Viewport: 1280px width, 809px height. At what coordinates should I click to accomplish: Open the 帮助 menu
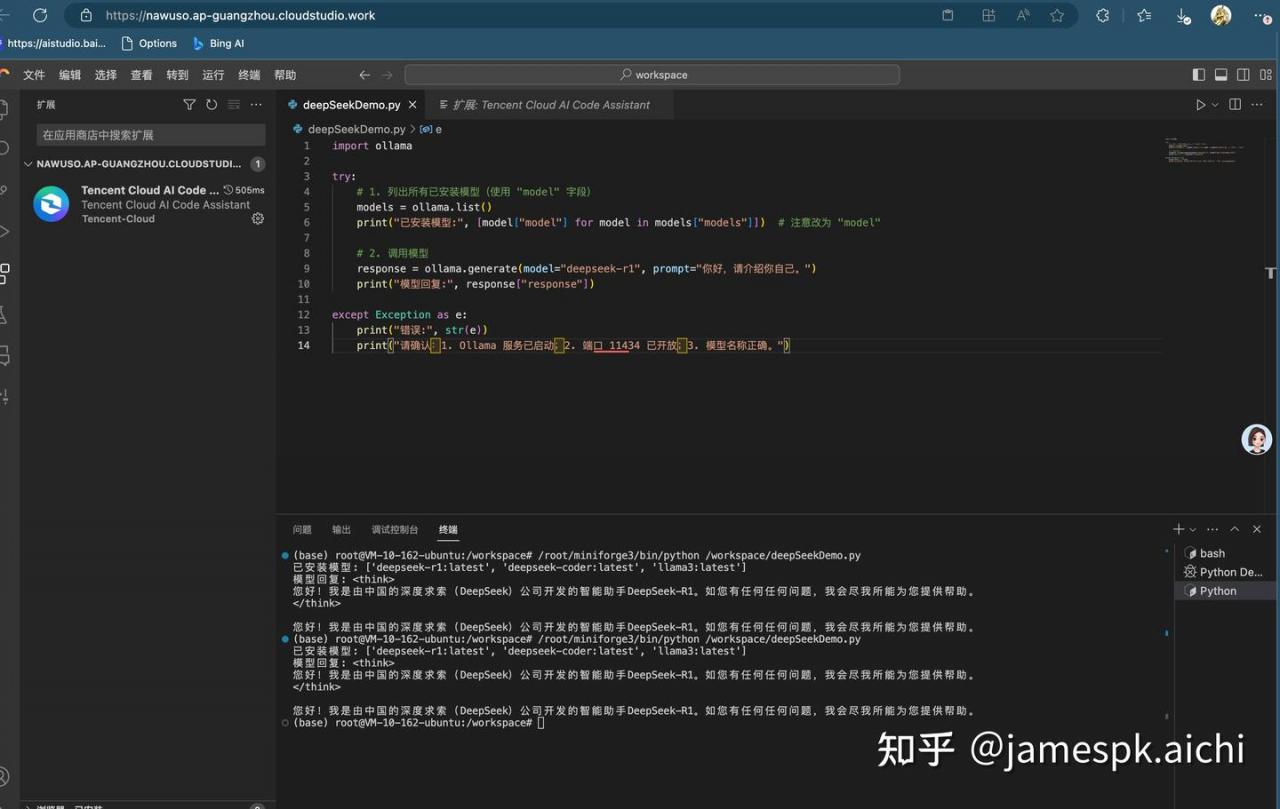pos(285,75)
